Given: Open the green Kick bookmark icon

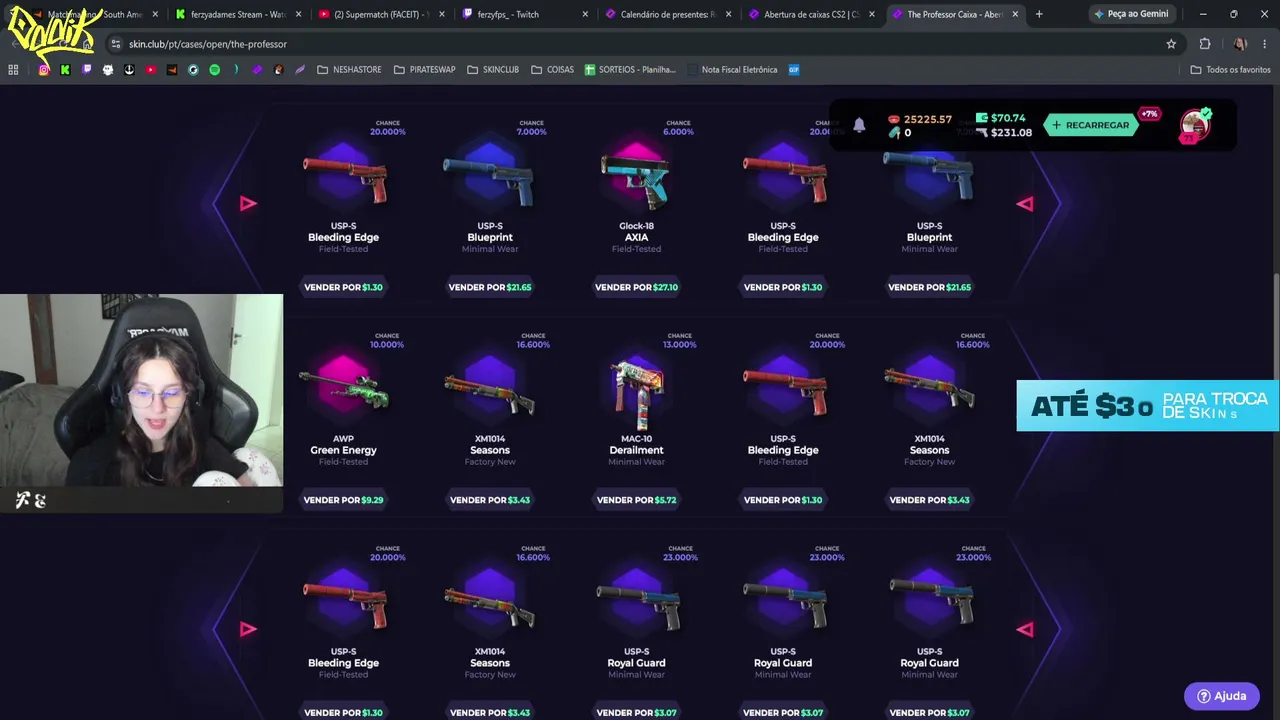Looking at the screenshot, I should [65, 70].
